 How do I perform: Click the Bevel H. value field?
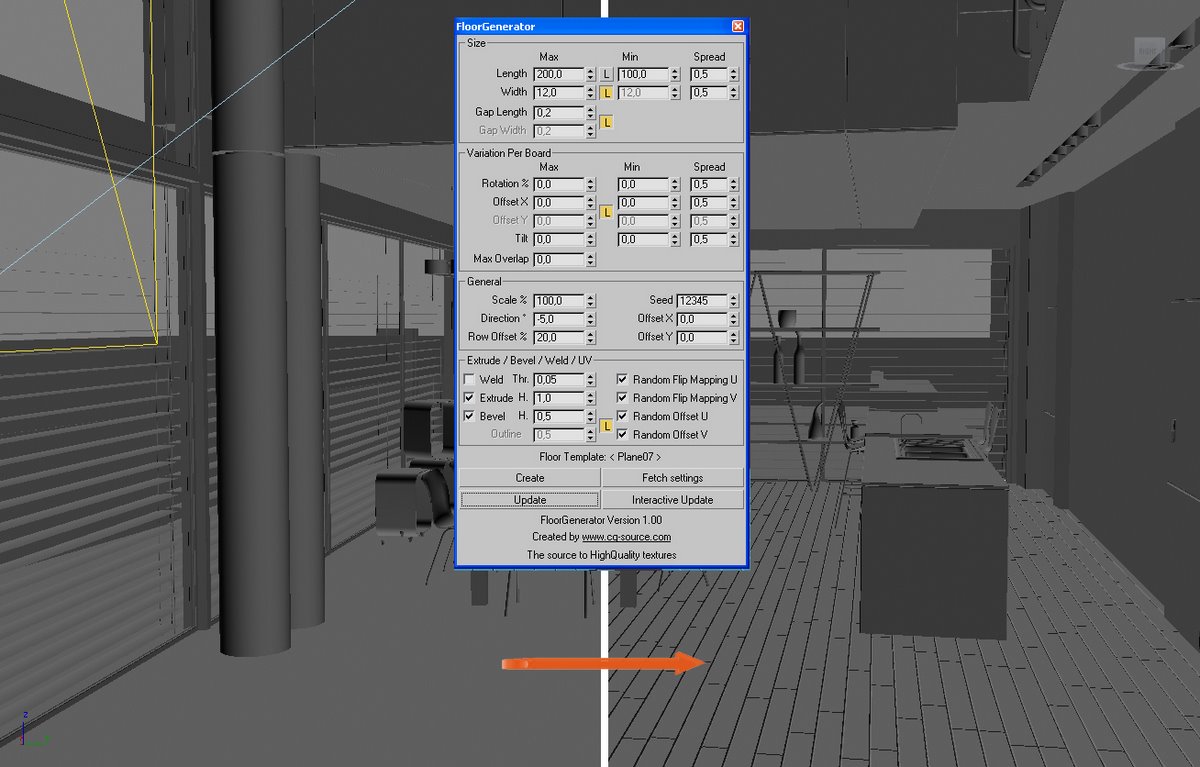559,416
